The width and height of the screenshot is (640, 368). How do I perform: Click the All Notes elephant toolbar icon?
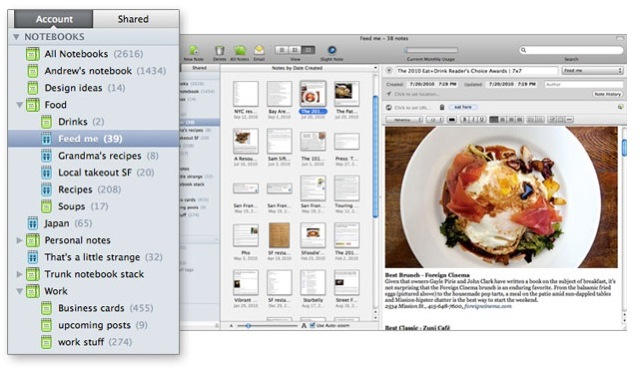240,51
